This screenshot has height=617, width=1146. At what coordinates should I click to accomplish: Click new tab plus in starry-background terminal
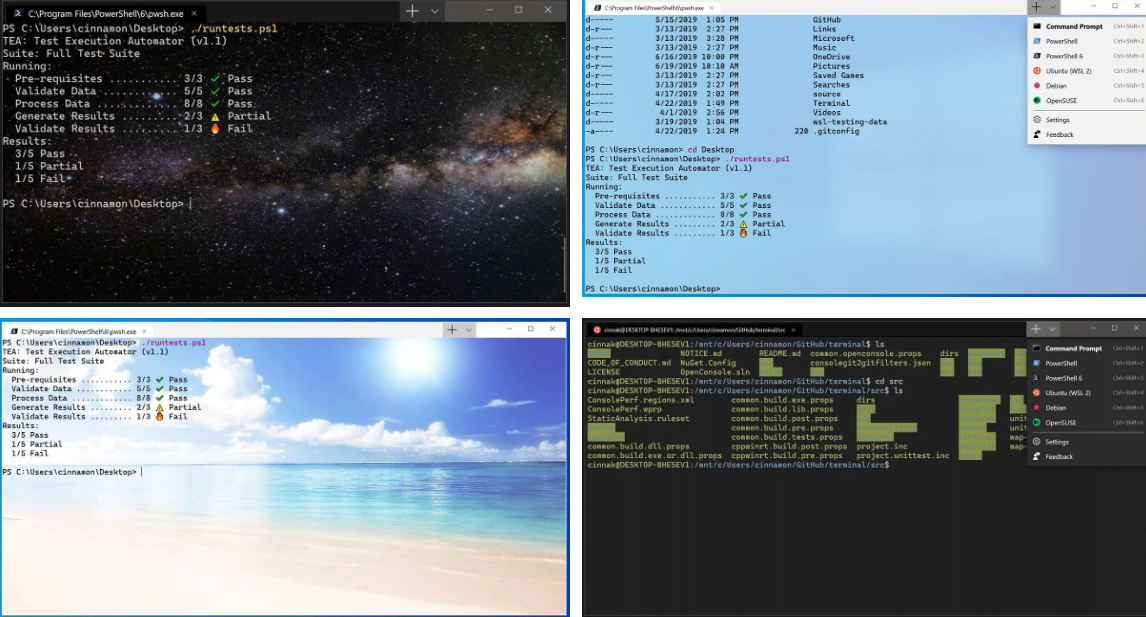coord(413,11)
